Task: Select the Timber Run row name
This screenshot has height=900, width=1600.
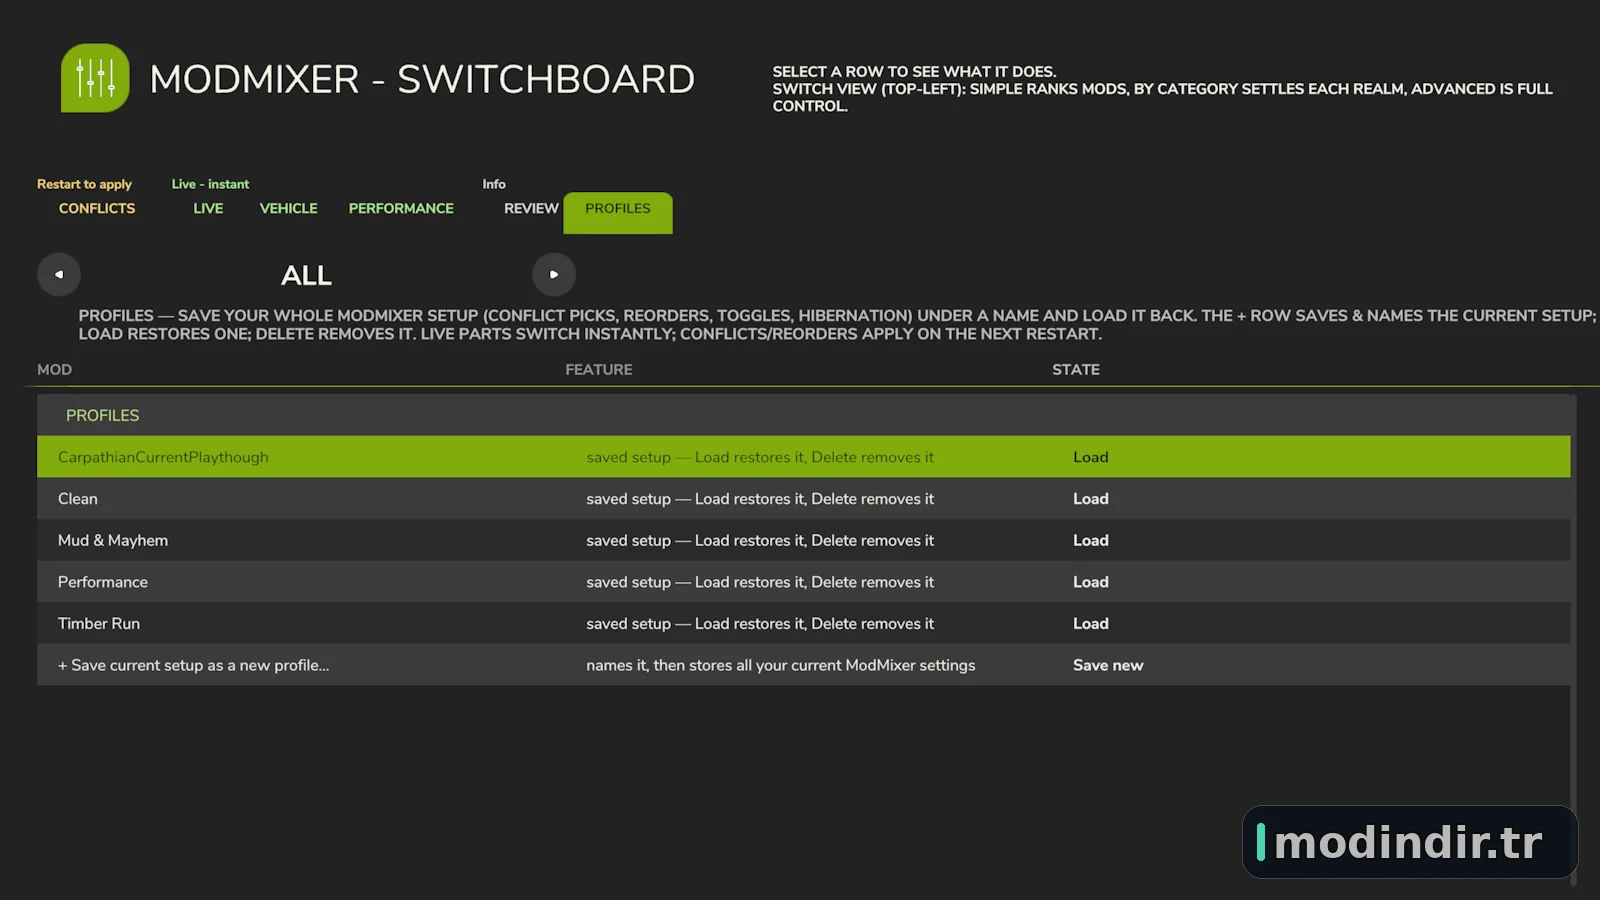Action: click(x=99, y=624)
